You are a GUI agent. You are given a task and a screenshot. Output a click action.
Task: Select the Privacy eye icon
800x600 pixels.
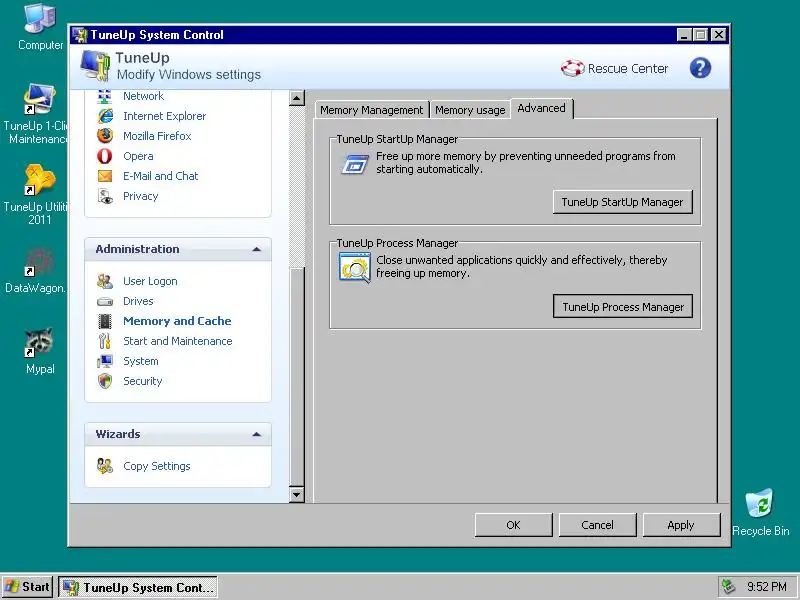(x=105, y=196)
